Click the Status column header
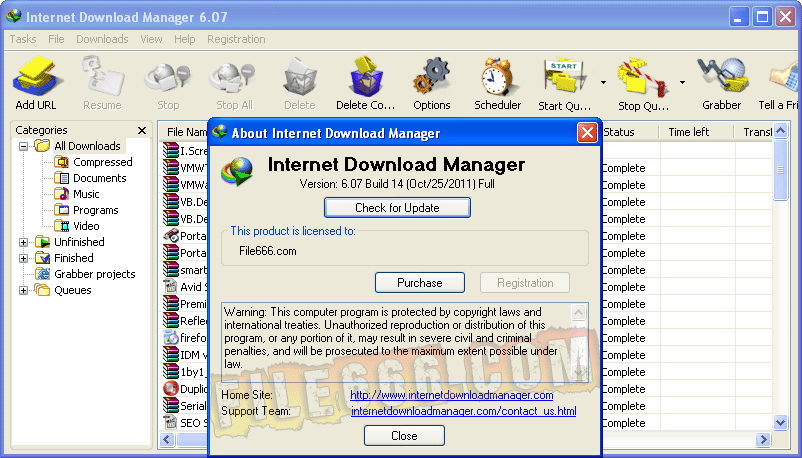Image resolution: width=802 pixels, height=458 pixels. pos(630,132)
